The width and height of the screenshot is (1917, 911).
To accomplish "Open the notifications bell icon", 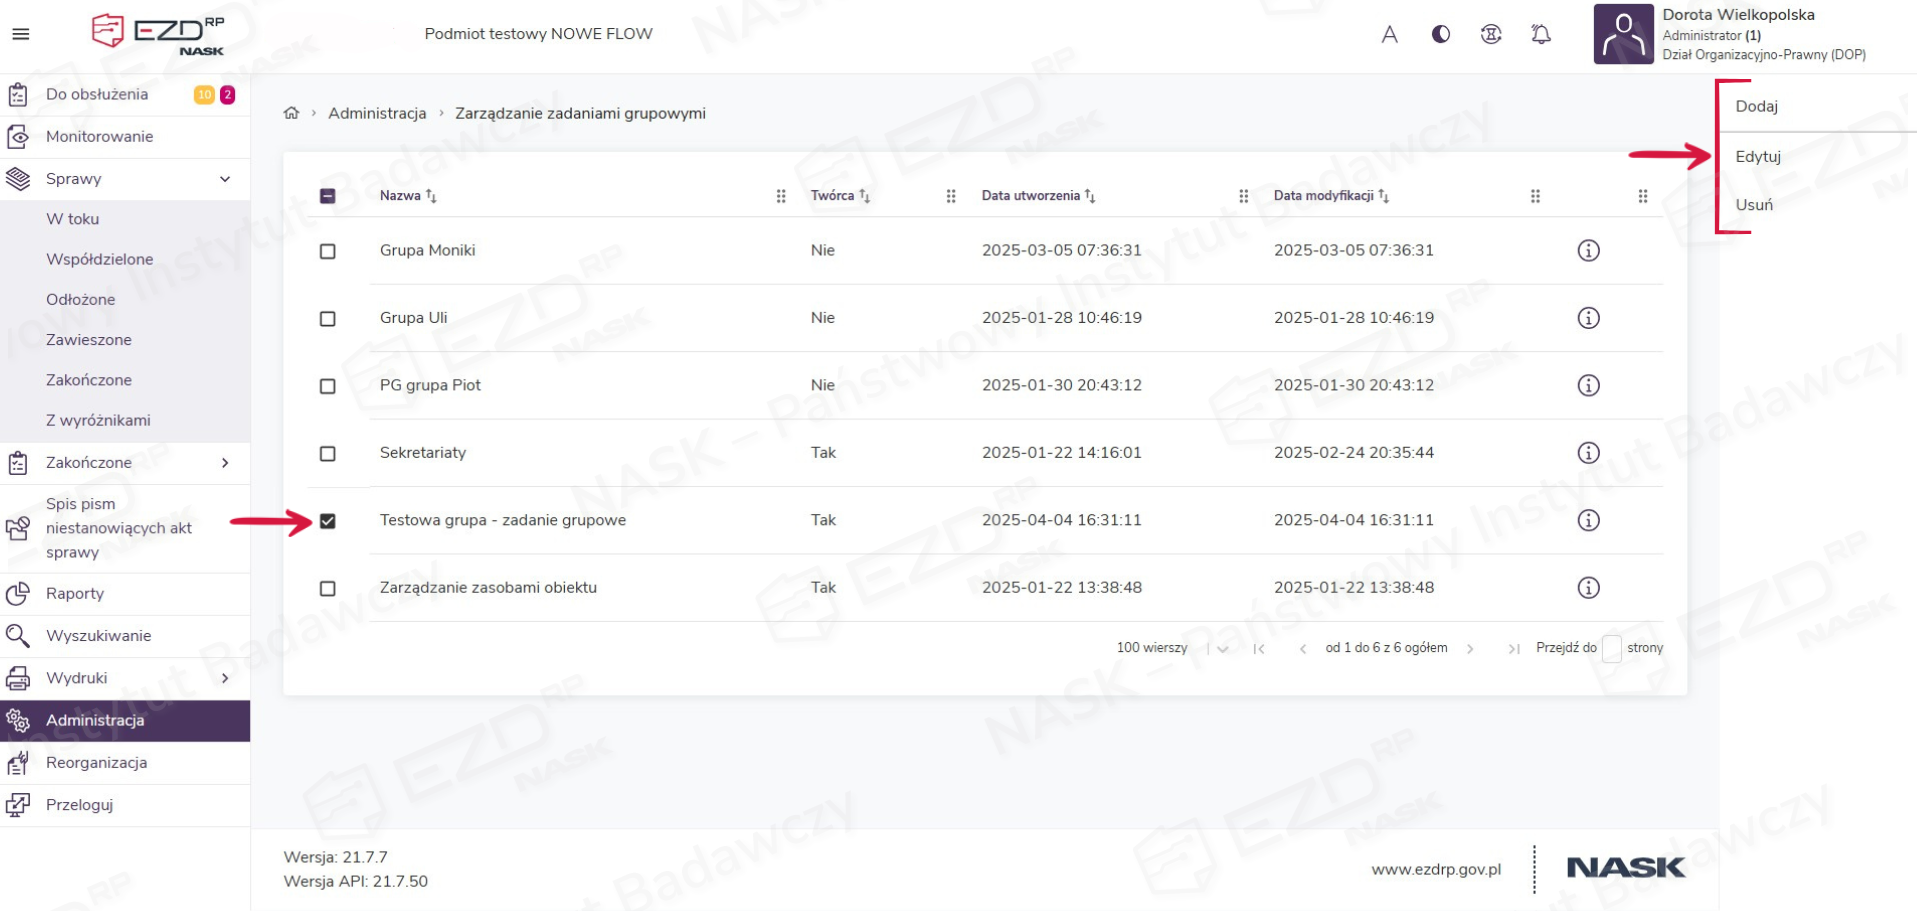I will tap(1541, 34).
